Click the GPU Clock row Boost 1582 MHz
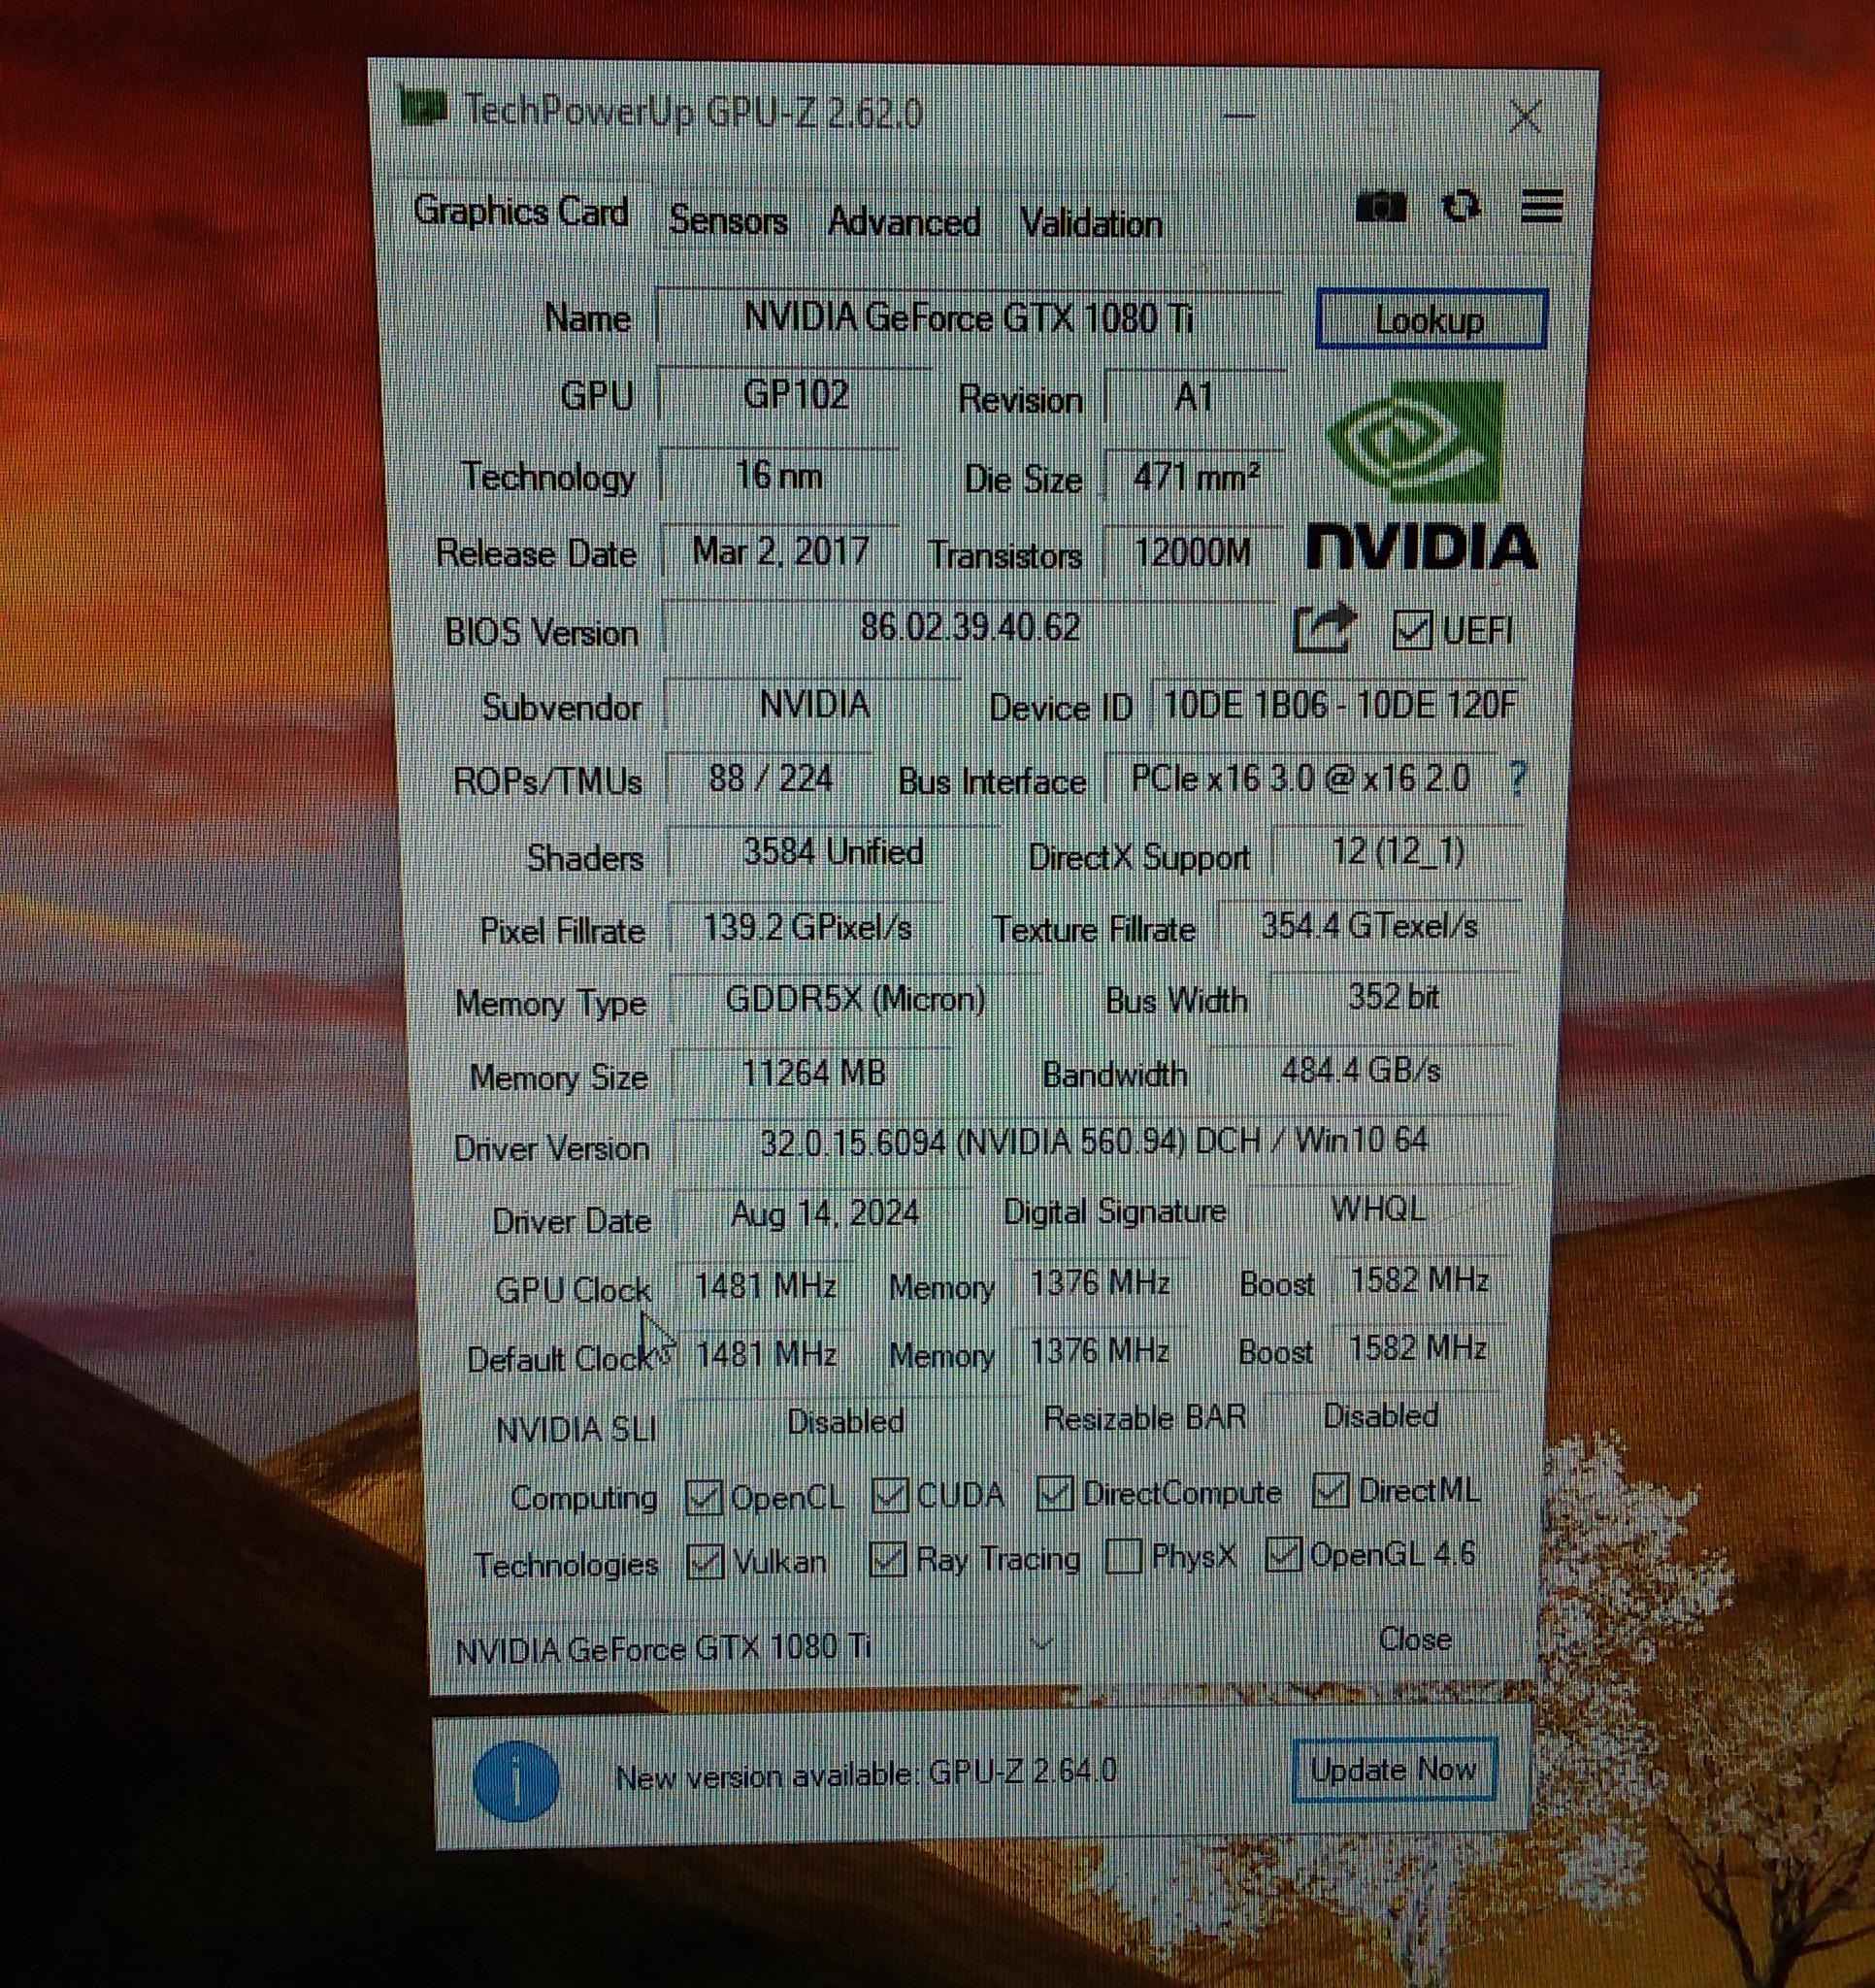Screen dimensions: 1875x1988 (x=1419, y=1280)
